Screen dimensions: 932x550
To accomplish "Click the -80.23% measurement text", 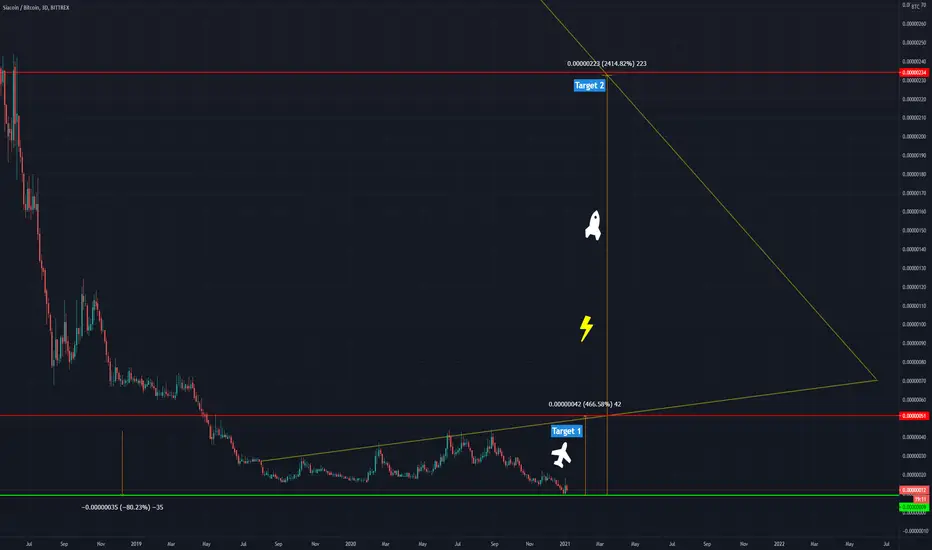I will (122, 507).
